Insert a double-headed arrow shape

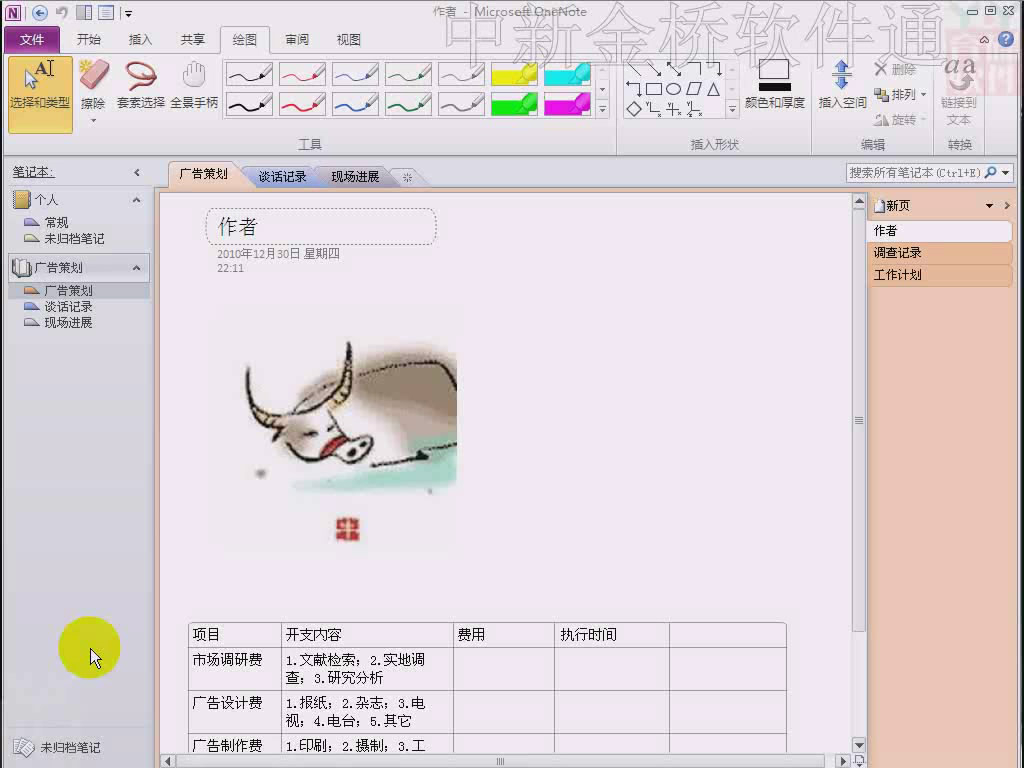(674, 69)
